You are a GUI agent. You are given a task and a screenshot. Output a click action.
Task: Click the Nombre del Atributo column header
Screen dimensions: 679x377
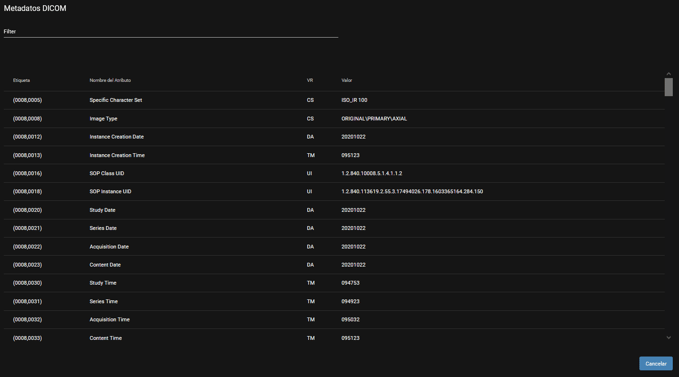pos(110,81)
